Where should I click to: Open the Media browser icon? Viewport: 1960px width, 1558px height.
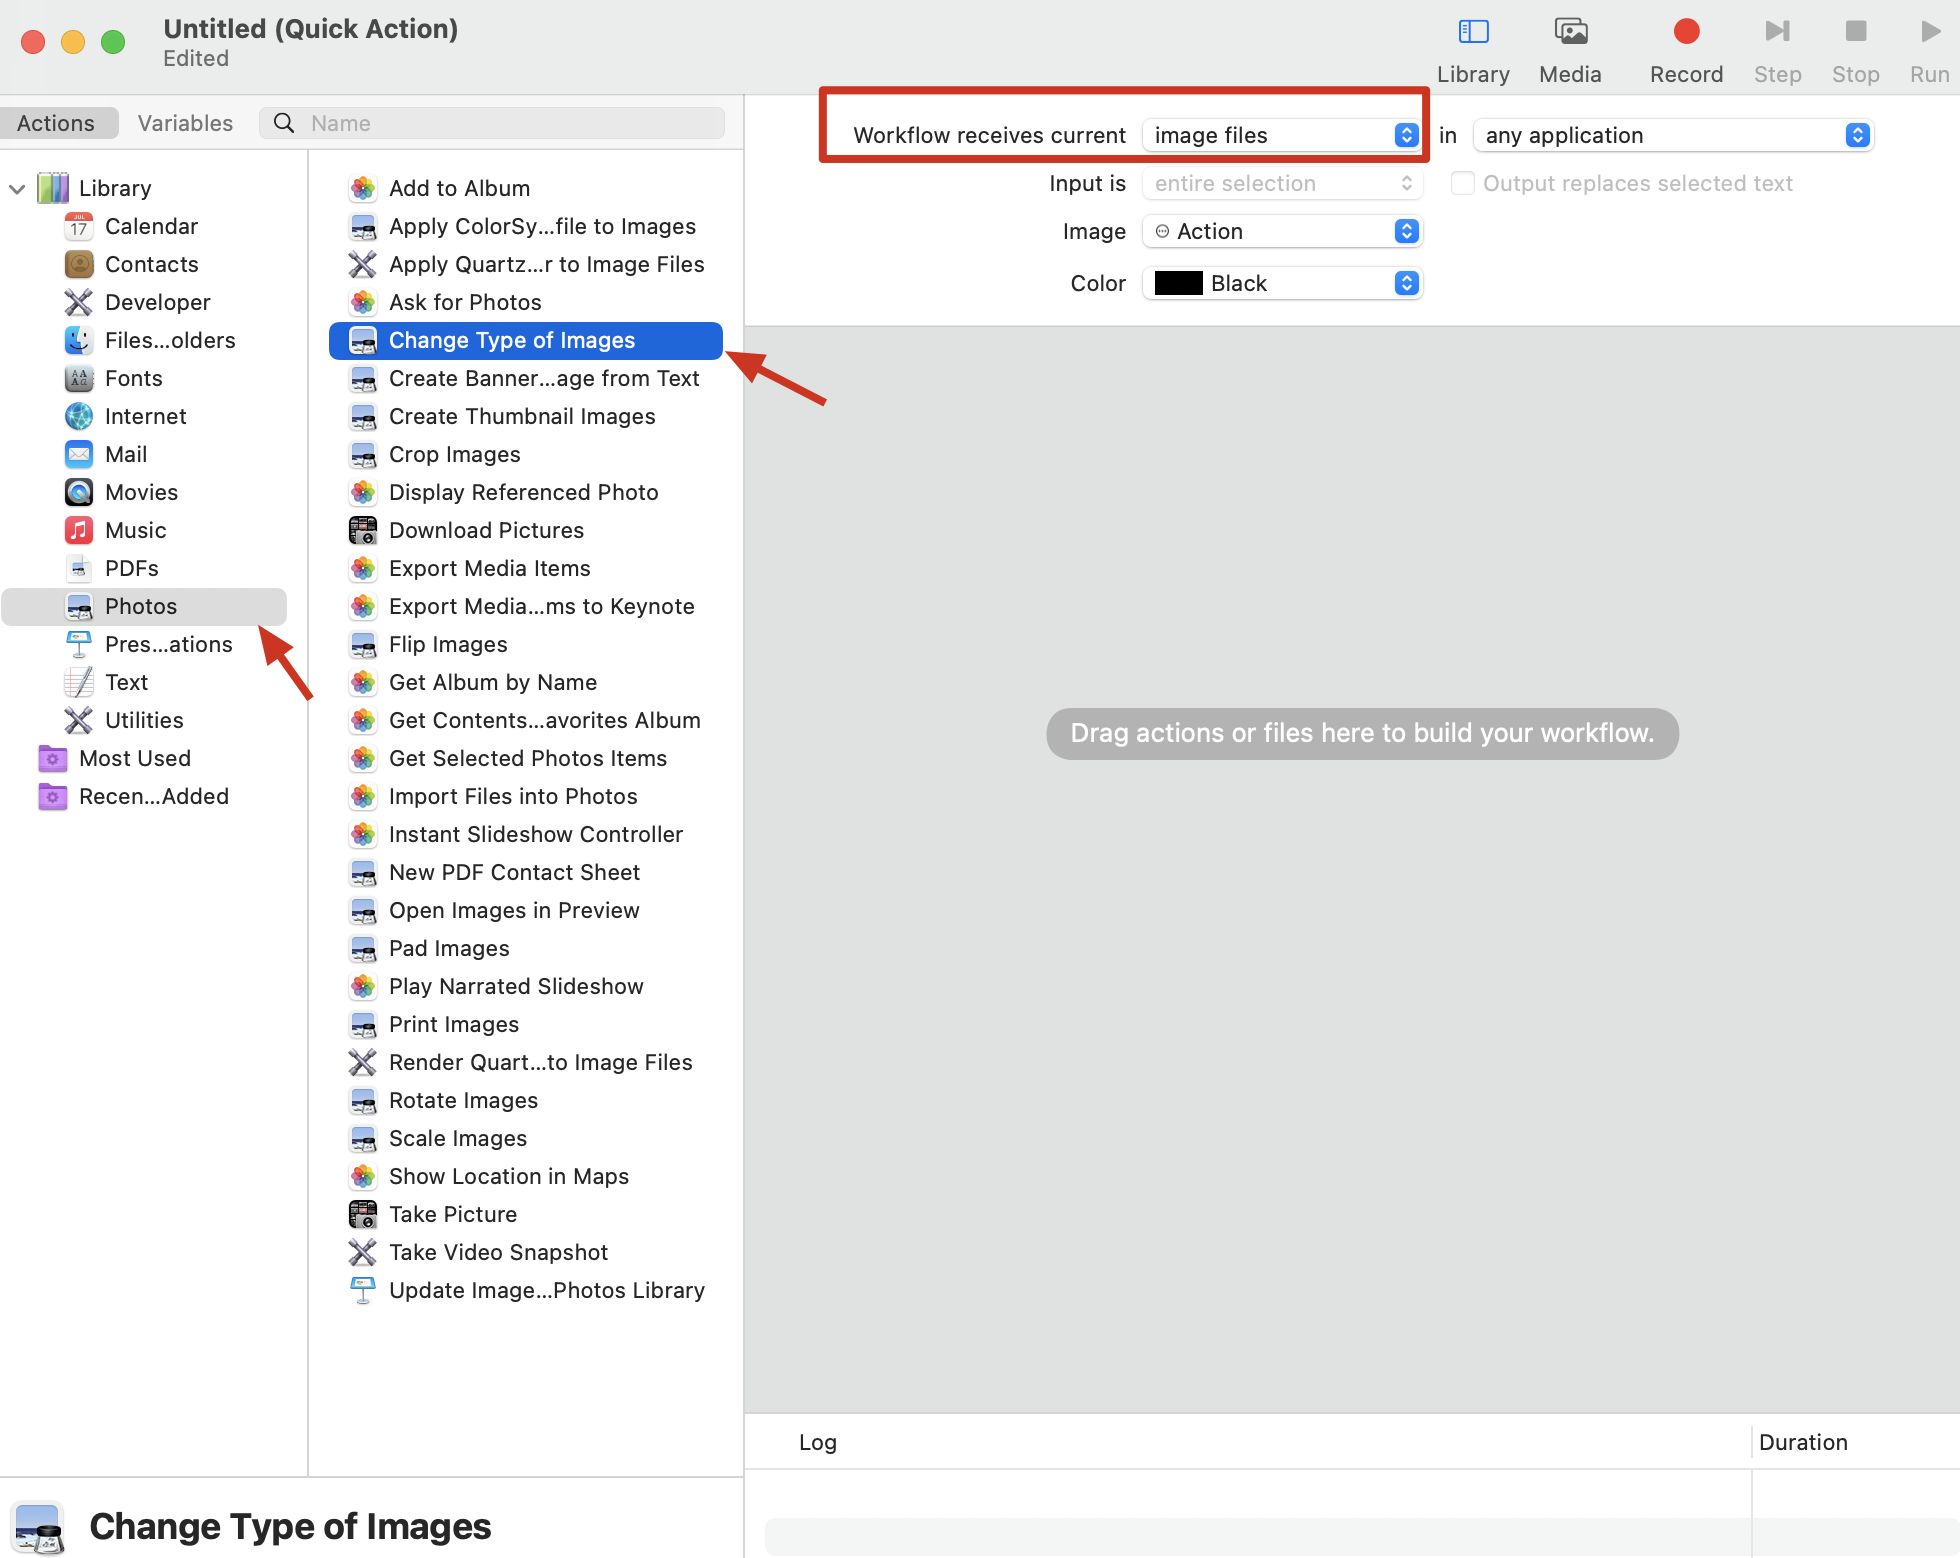coord(1570,33)
